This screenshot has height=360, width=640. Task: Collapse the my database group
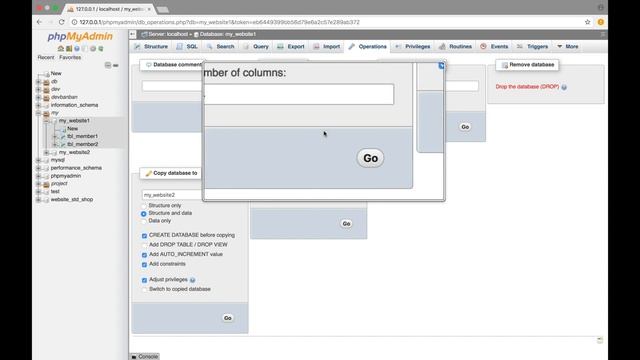[38, 113]
